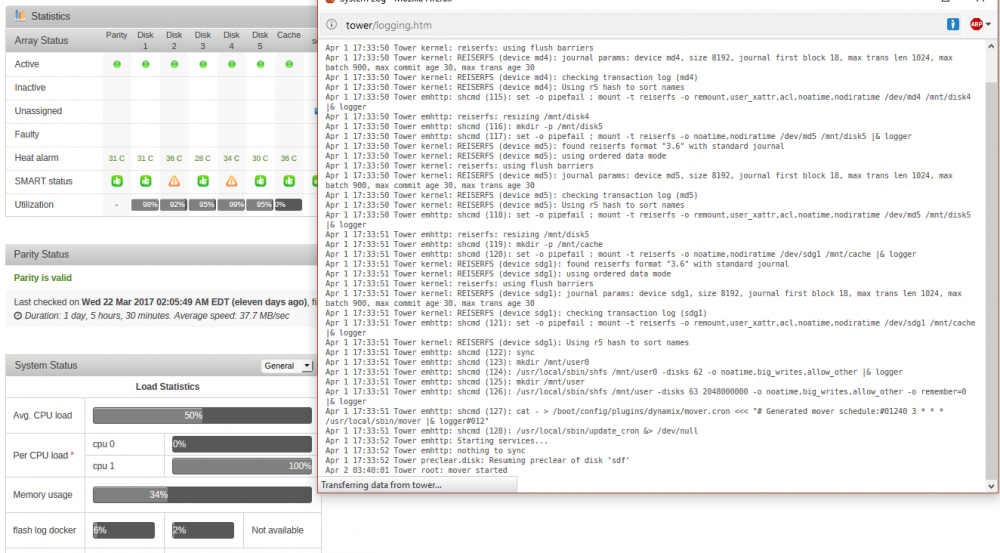The image size is (1000, 553).
Task: Click the log usage 2% bar
Action: pos(203,530)
